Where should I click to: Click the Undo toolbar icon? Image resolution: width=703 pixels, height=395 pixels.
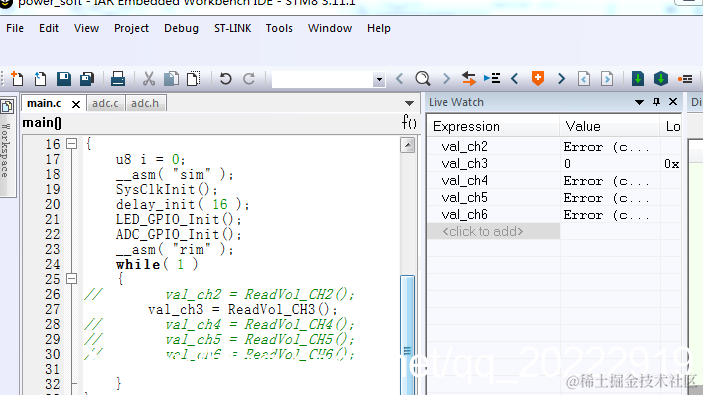[x=226, y=79]
